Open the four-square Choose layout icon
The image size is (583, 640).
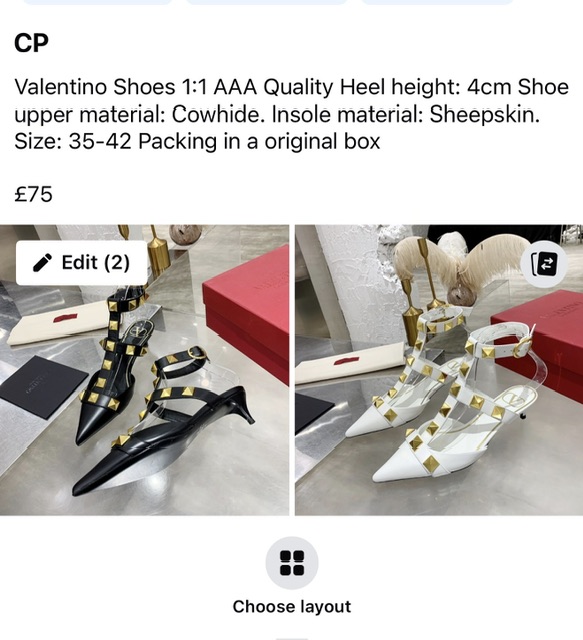coord(292,563)
